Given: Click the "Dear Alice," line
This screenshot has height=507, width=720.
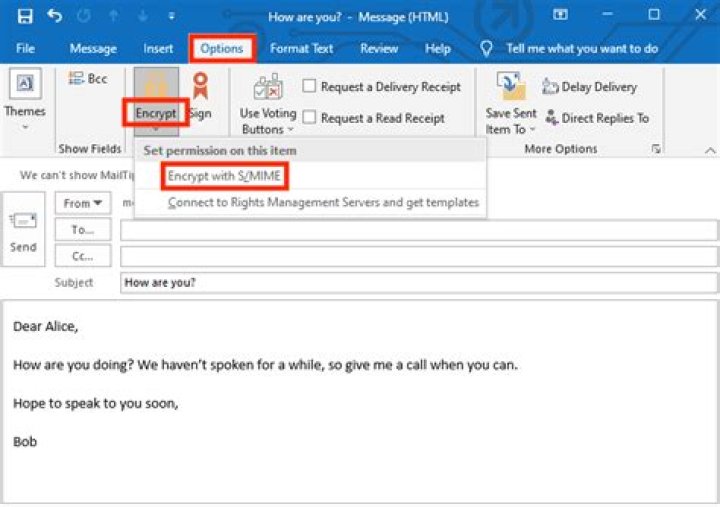Looking at the screenshot, I should tap(45, 327).
